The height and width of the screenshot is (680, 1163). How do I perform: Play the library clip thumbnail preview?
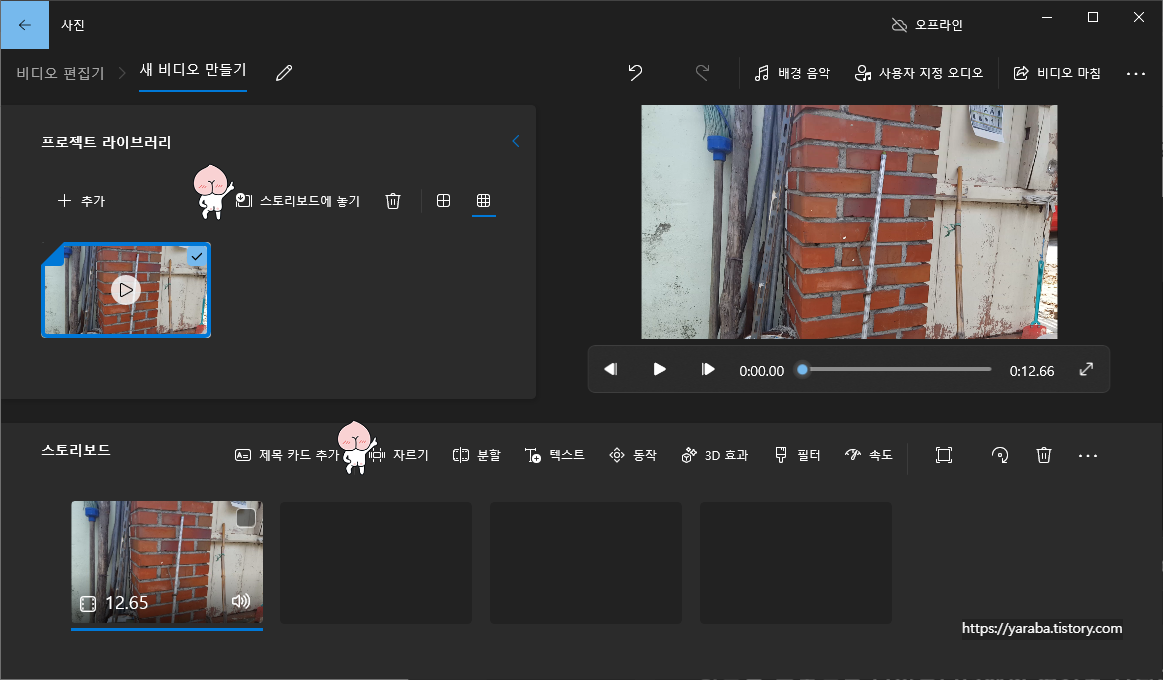tap(125, 290)
